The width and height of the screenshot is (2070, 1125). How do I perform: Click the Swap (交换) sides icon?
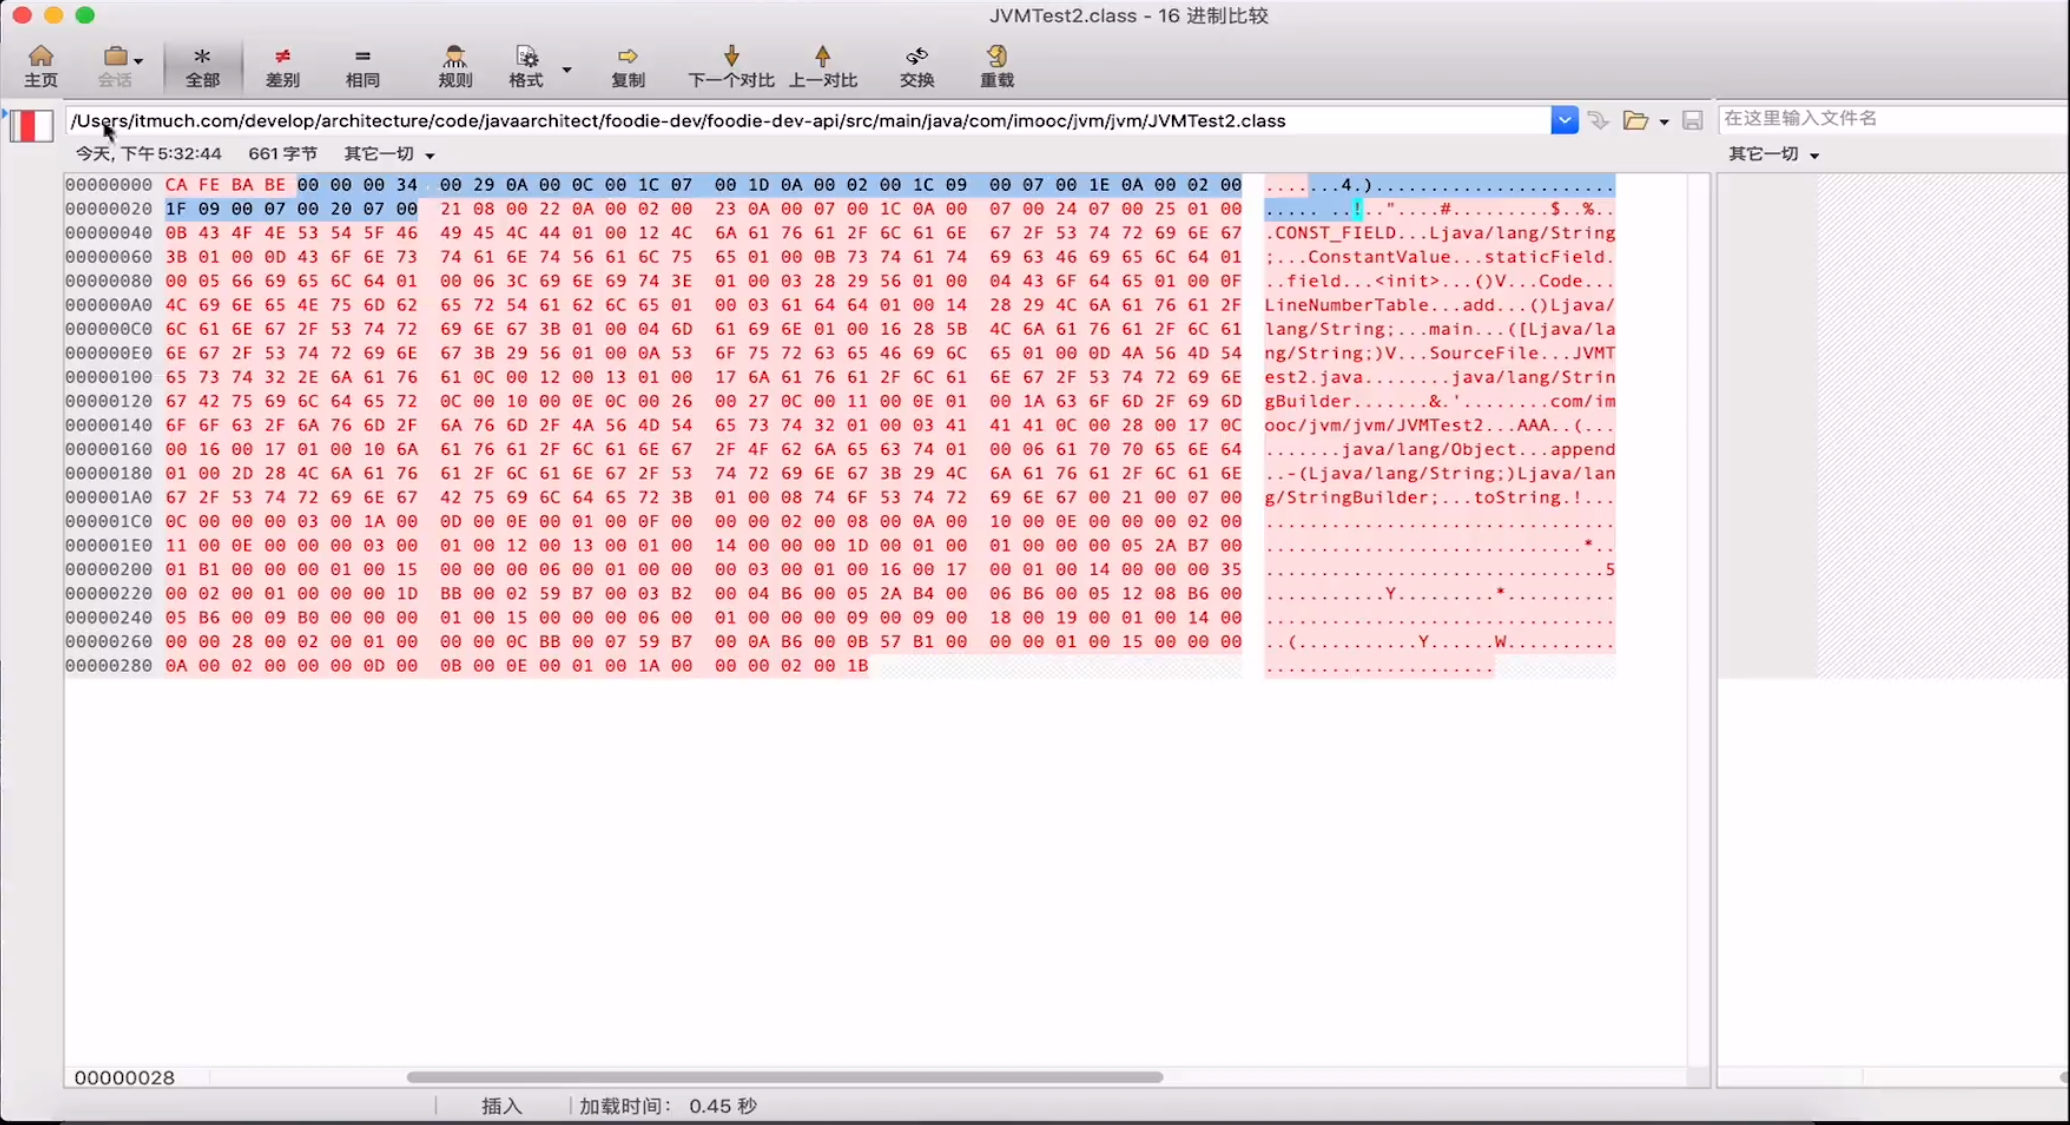tap(917, 66)
